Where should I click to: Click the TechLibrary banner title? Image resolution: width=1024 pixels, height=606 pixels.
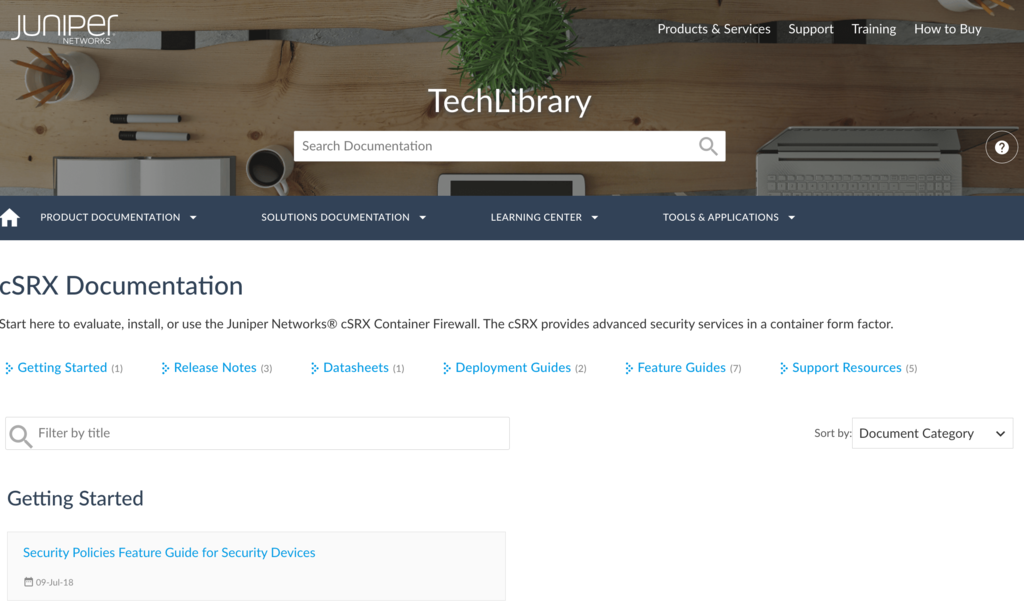coord(509,101)
